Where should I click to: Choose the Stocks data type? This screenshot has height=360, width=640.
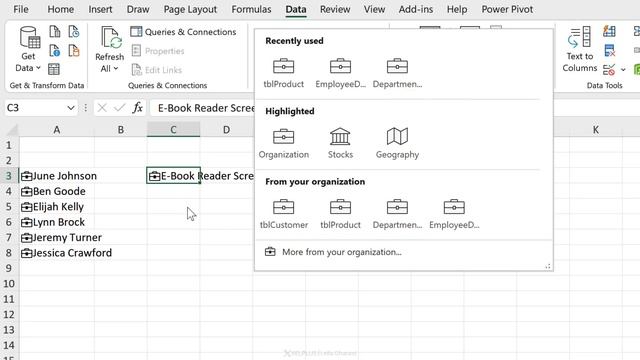click(x=340, y=144)
